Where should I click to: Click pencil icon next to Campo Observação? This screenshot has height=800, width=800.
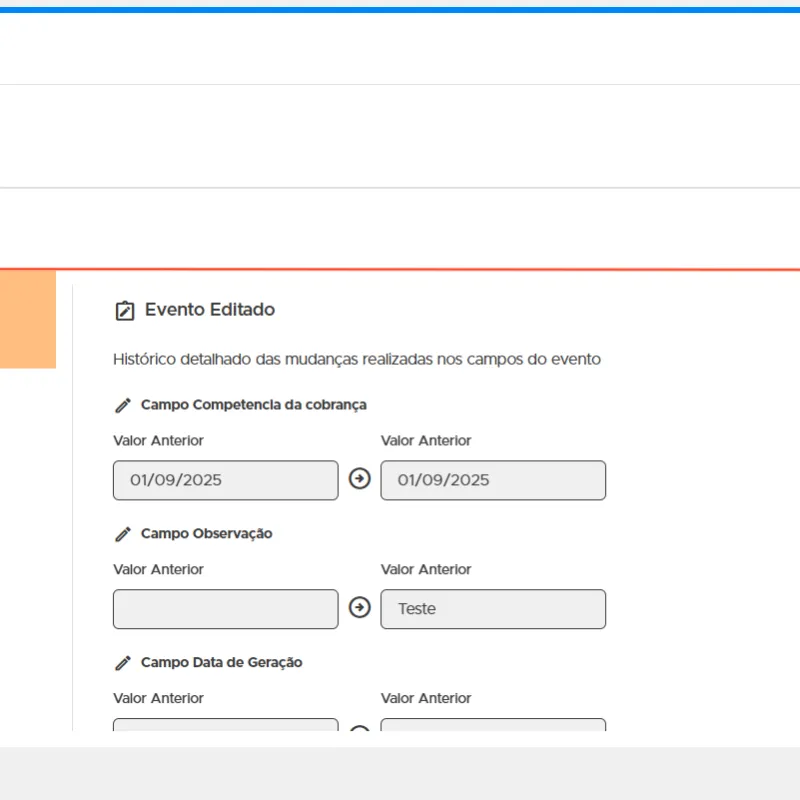point(123,534)
